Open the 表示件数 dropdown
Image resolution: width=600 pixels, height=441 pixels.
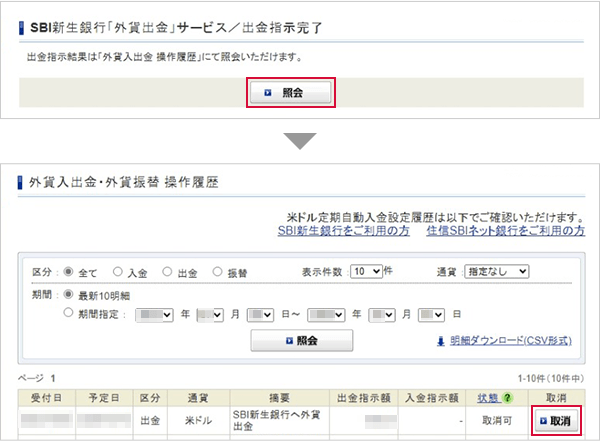(366, 271)
